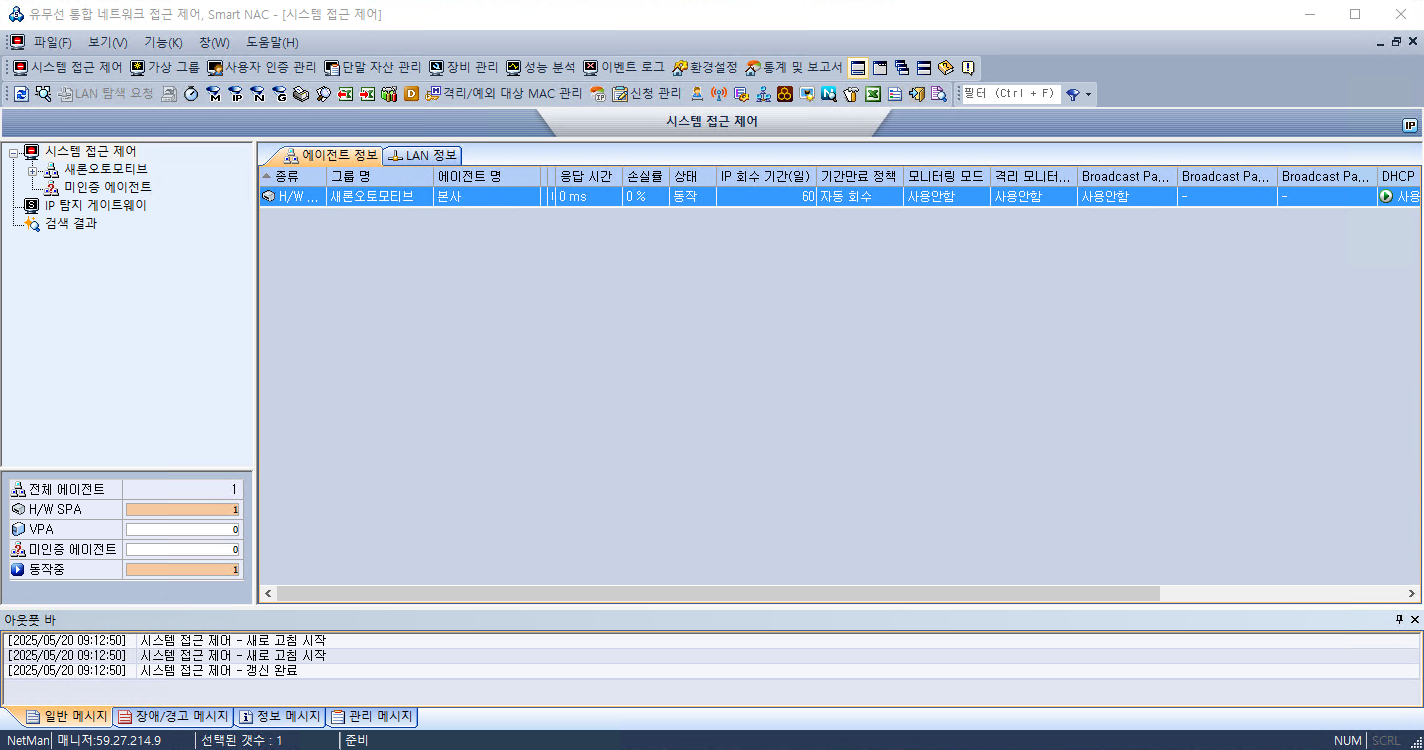The image size is (1424, 750).
Task: Open the bookshelf icon in the toolbar
Action: 389,94
